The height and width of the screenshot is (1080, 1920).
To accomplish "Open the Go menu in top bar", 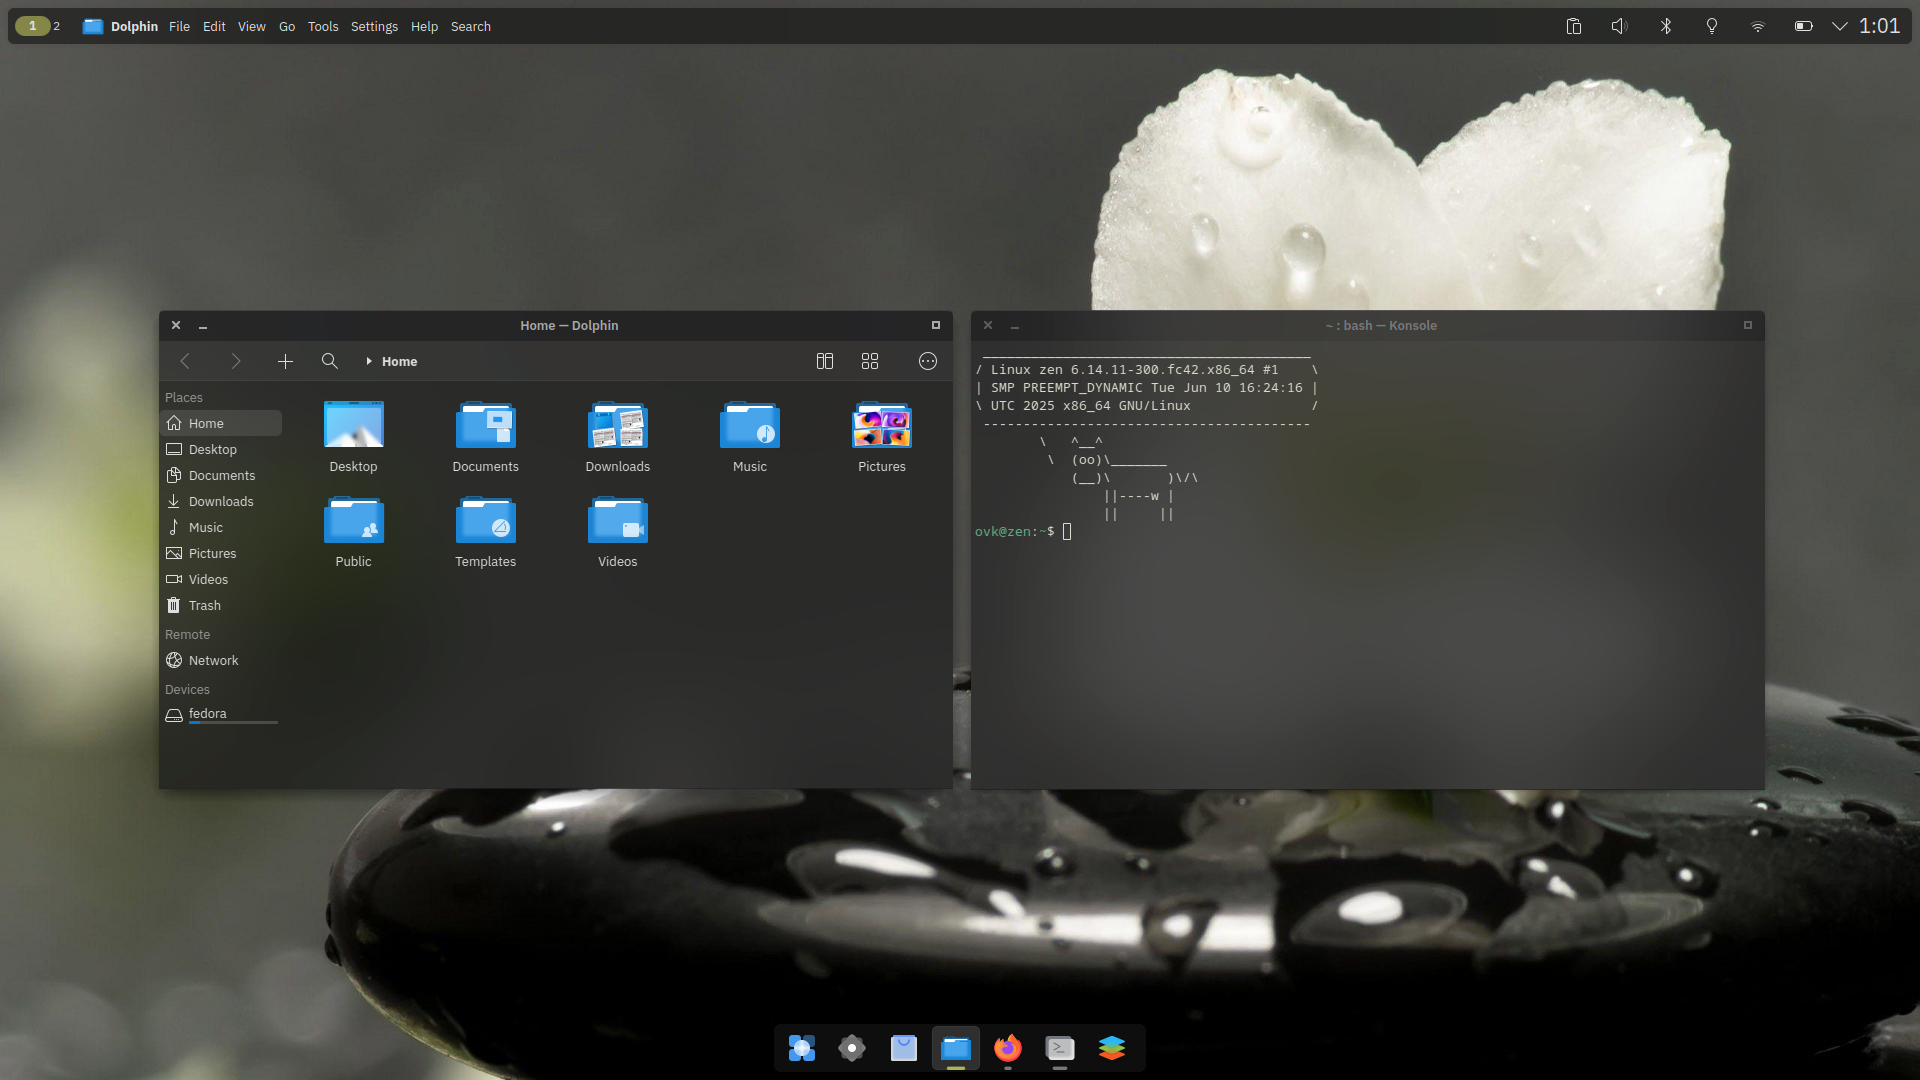I will point(287,26).
